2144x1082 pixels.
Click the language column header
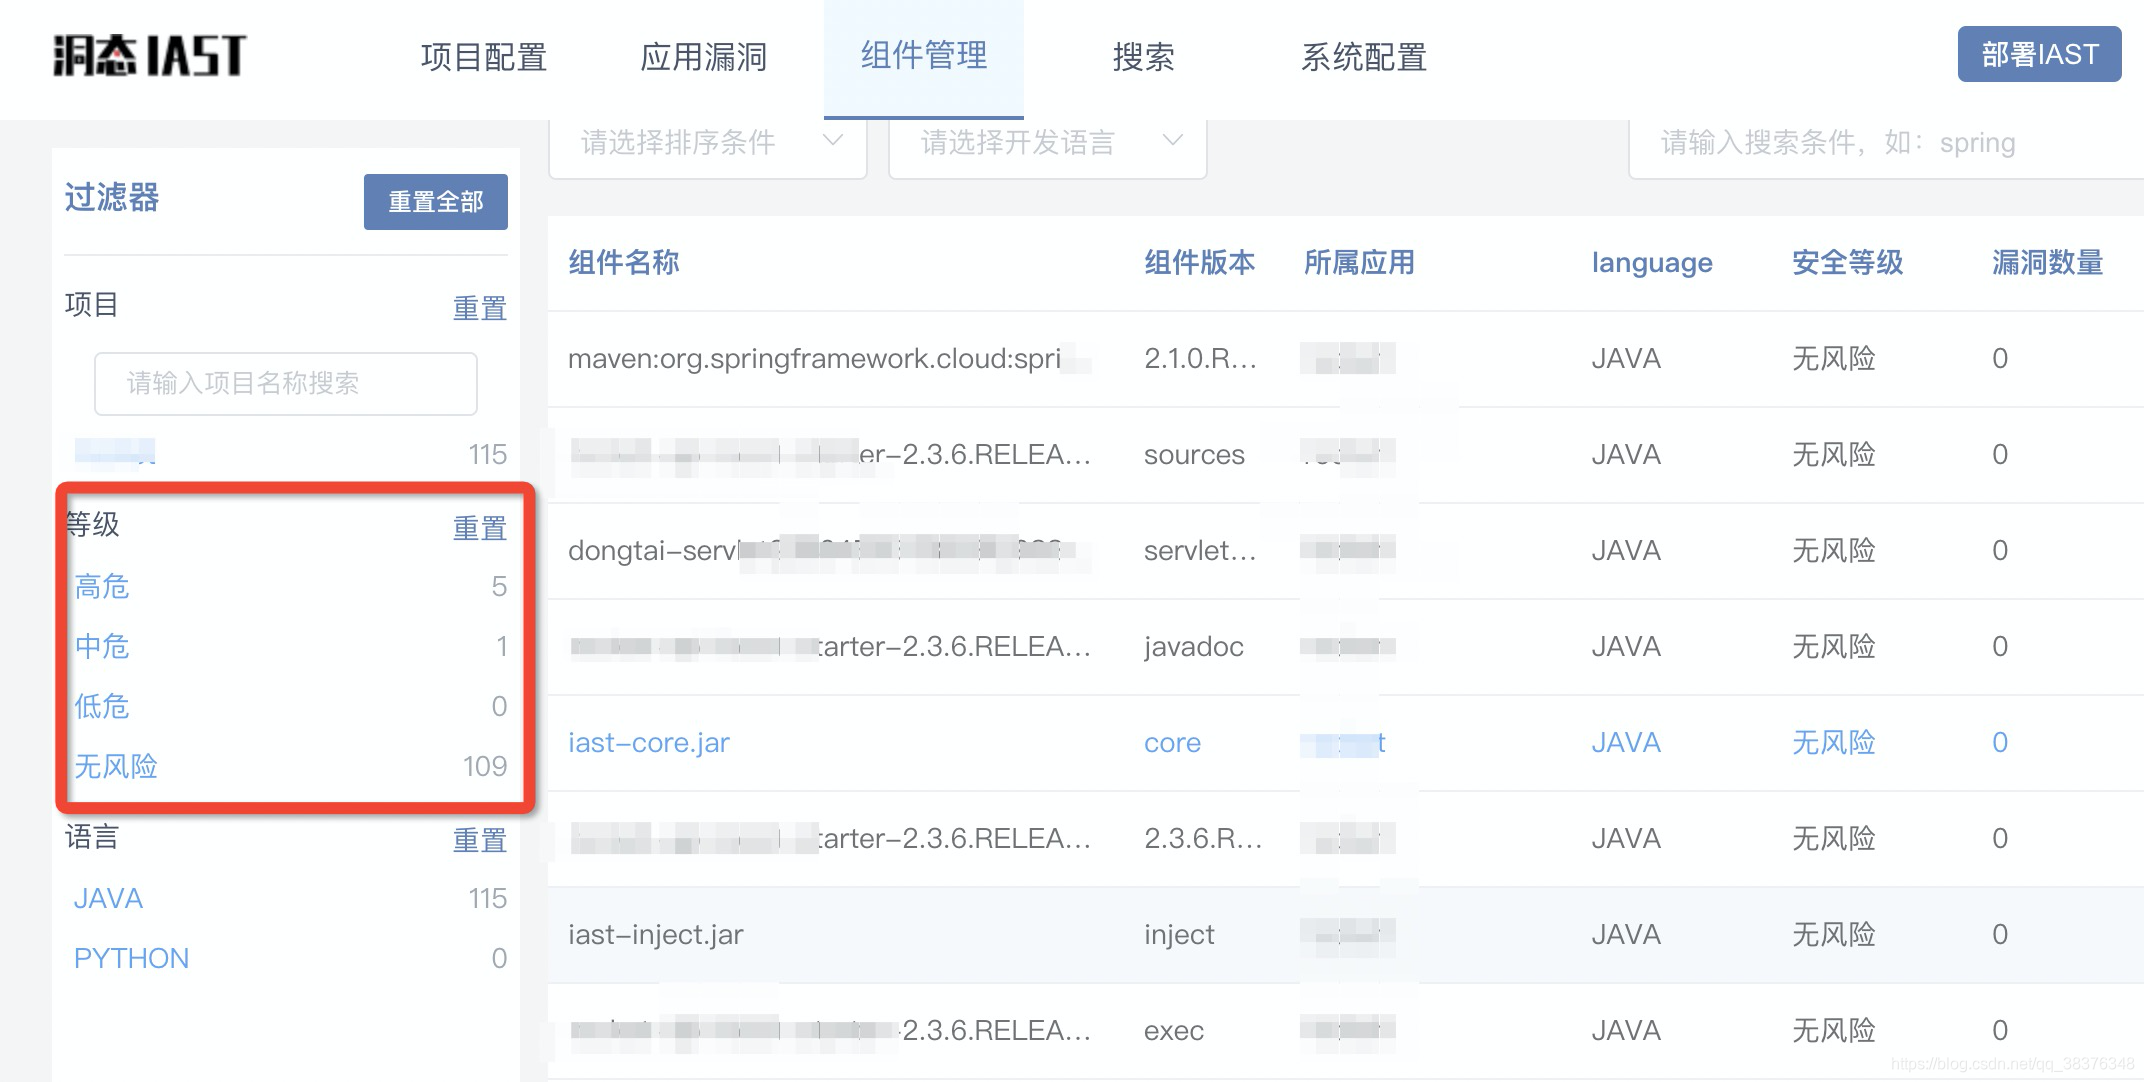(x=1652, y=263)
